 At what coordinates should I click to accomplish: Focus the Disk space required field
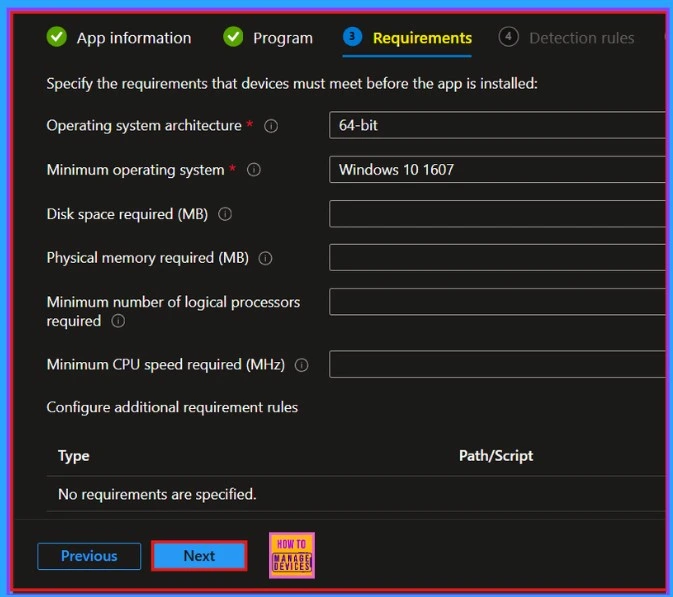pos(497,214)
